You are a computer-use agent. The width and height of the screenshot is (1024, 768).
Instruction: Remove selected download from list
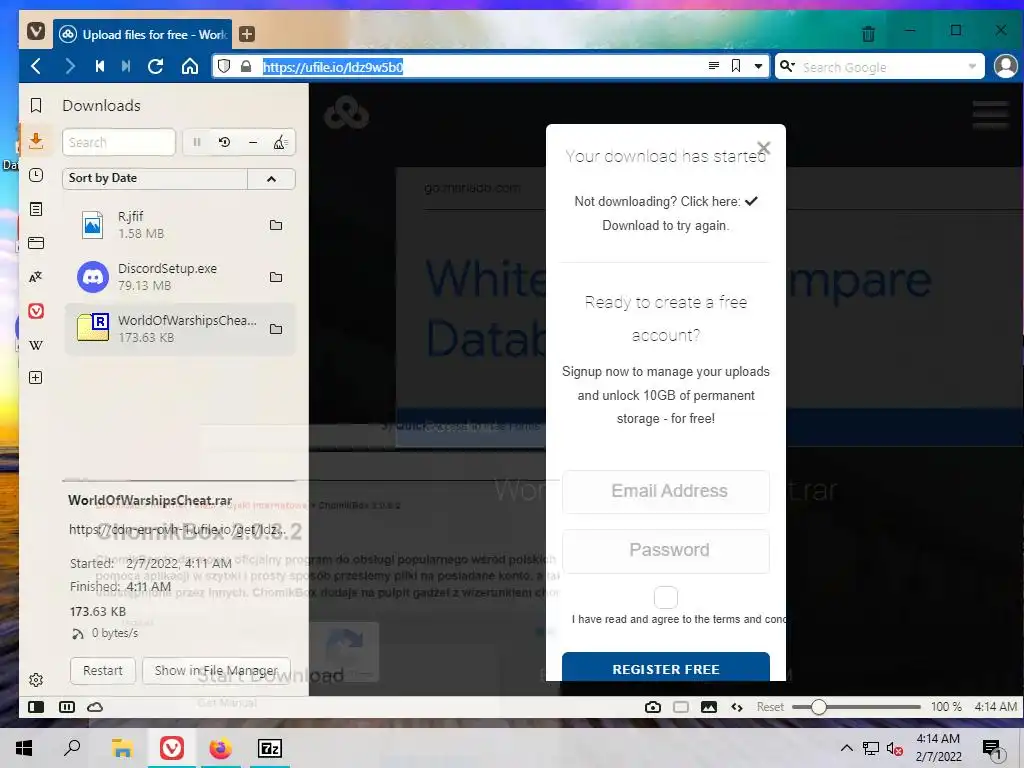[253, 142]
